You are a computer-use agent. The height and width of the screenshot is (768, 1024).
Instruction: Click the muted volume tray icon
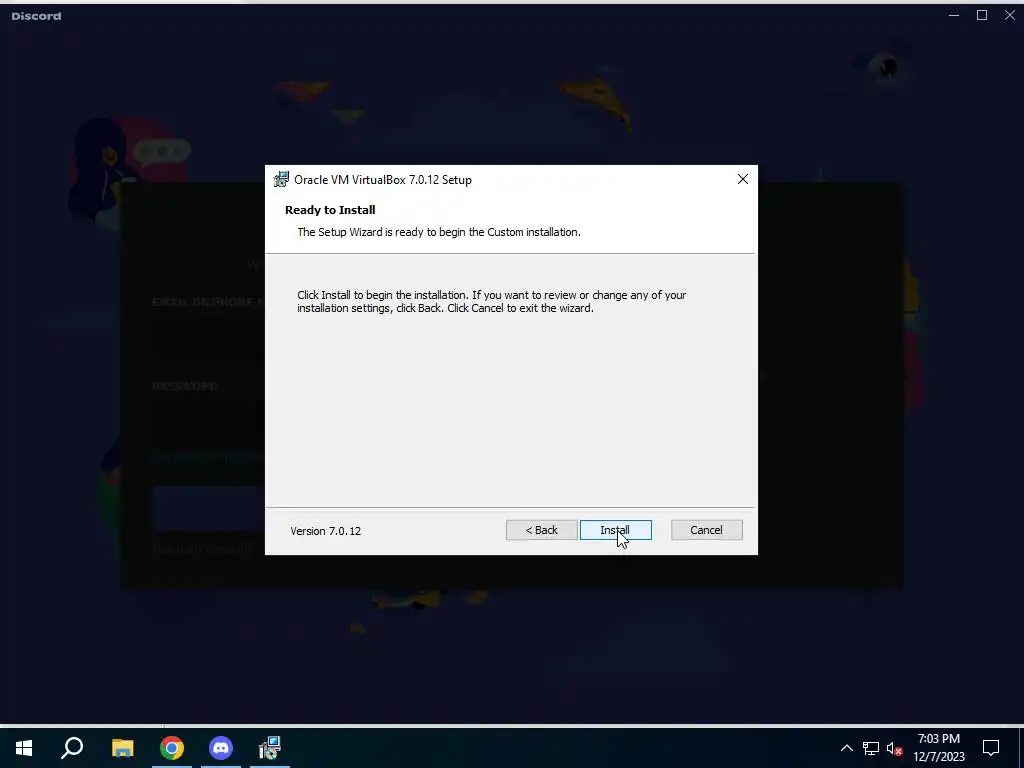point(894,748)
